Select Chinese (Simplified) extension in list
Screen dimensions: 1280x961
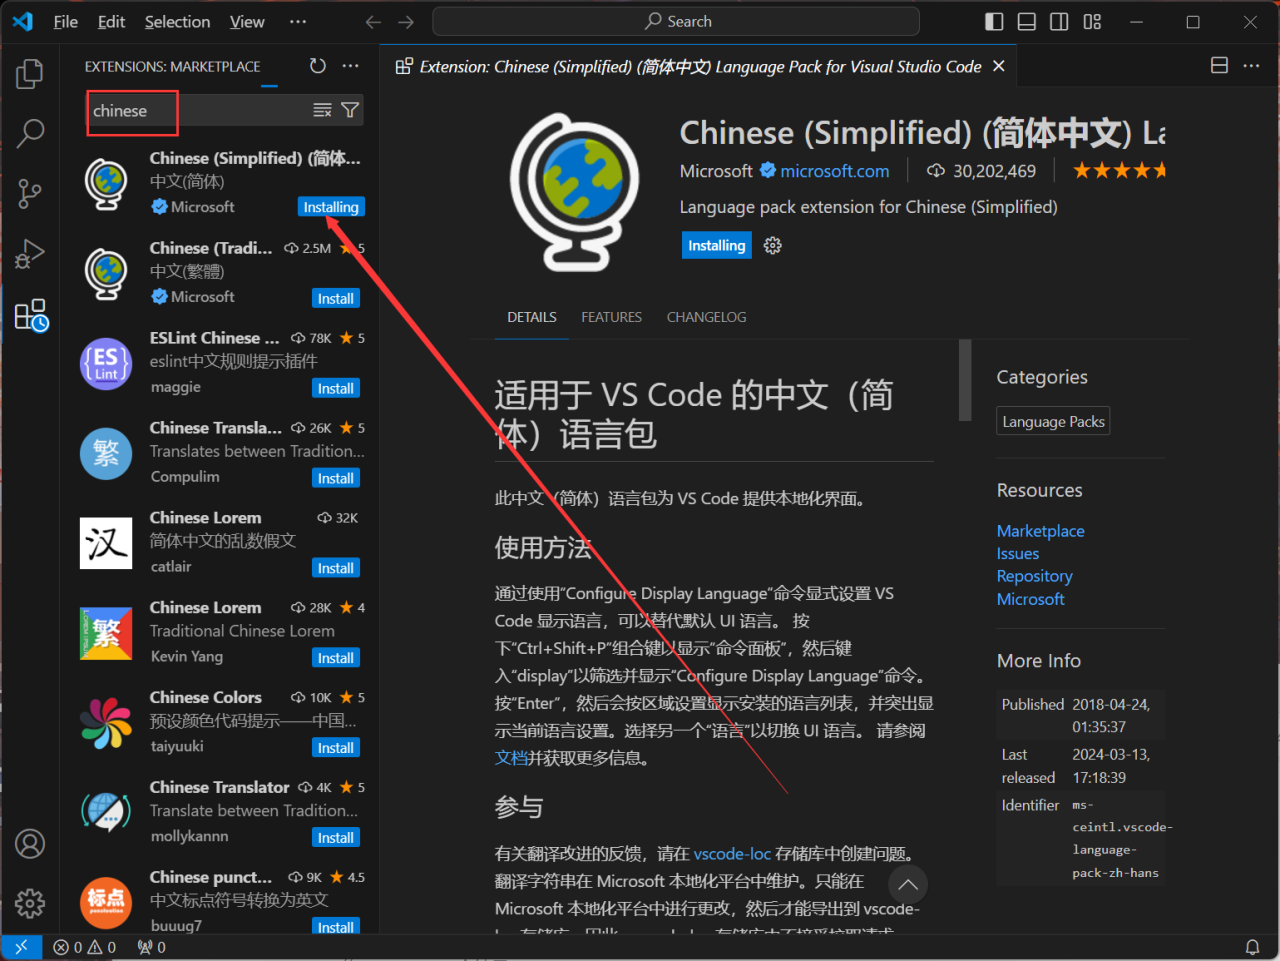click(x=222, y=182)
